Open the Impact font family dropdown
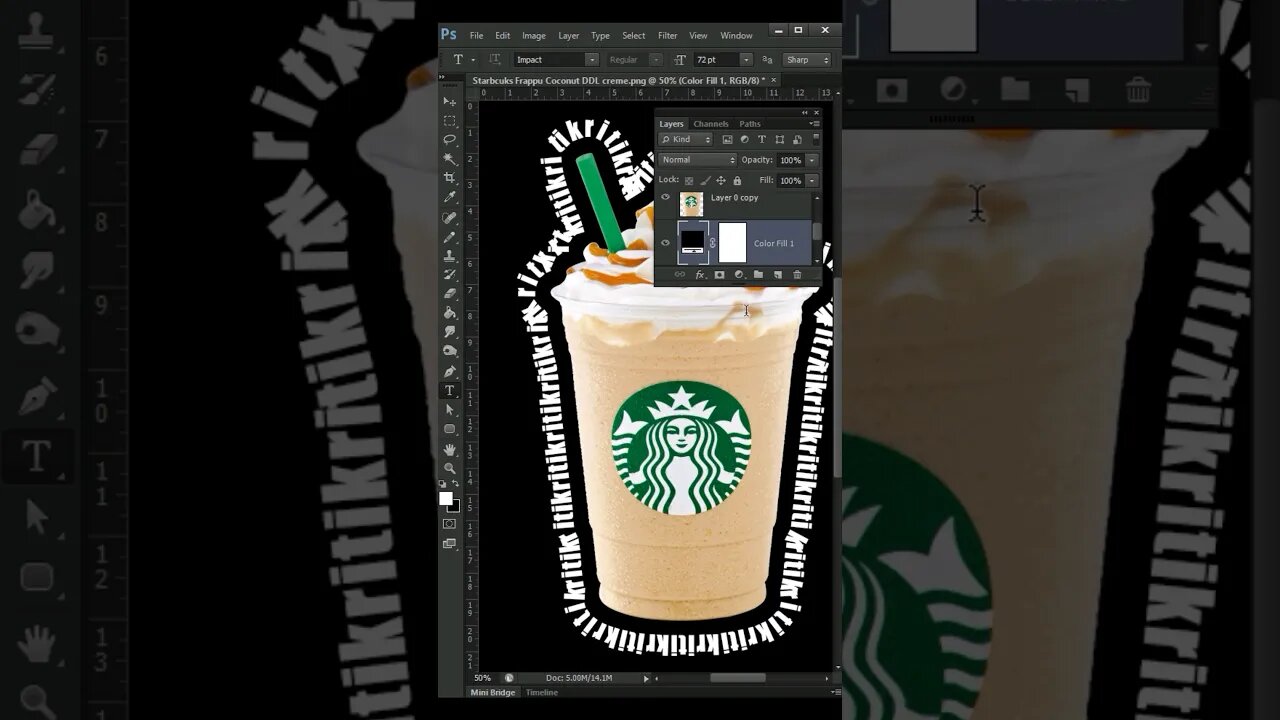Screen dimensions: 1280x720 pyautogui.click(x=592, y=60)
